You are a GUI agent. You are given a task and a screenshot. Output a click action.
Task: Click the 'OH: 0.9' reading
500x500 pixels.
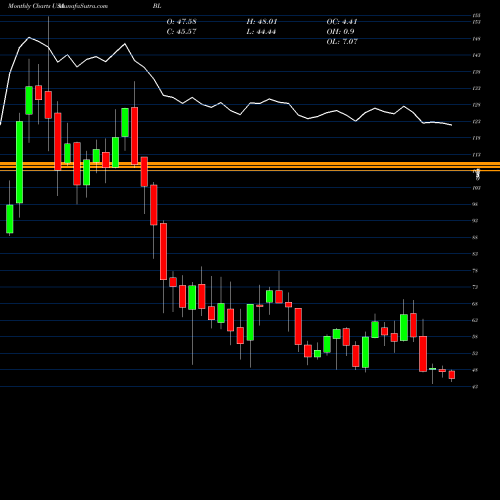pyautogui.click(x=340, y=32)
